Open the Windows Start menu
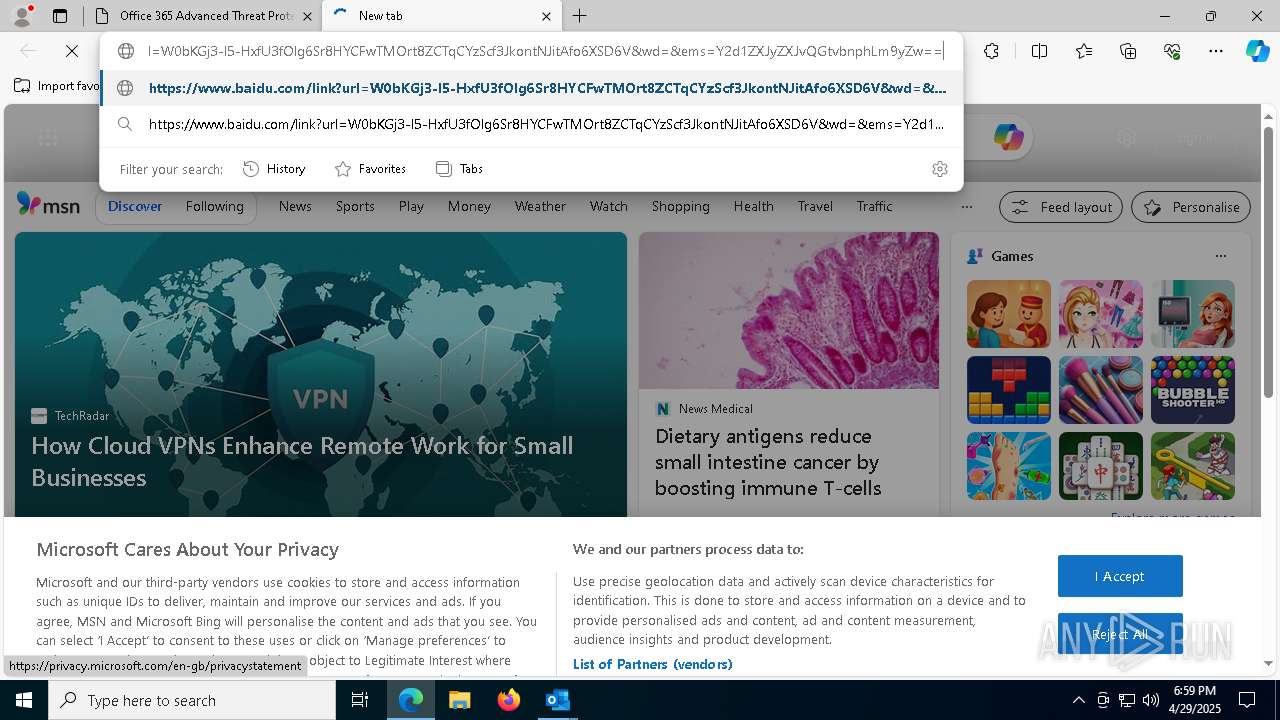 (23, 700)
